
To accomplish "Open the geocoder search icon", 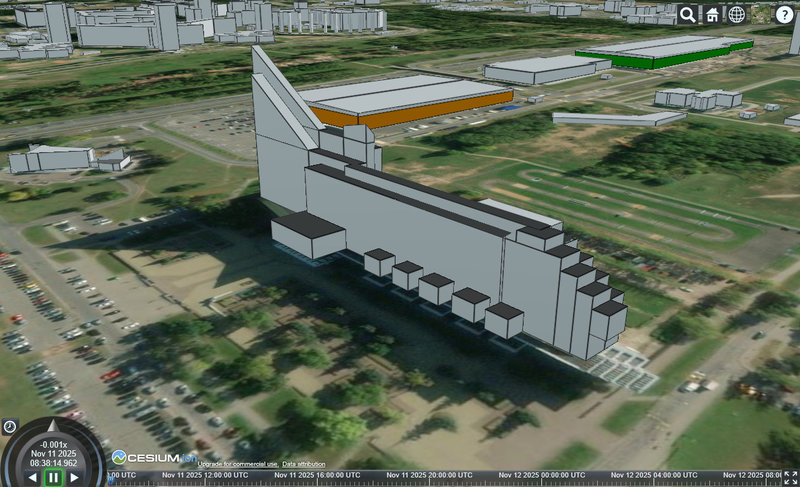I will coord(688,14).
